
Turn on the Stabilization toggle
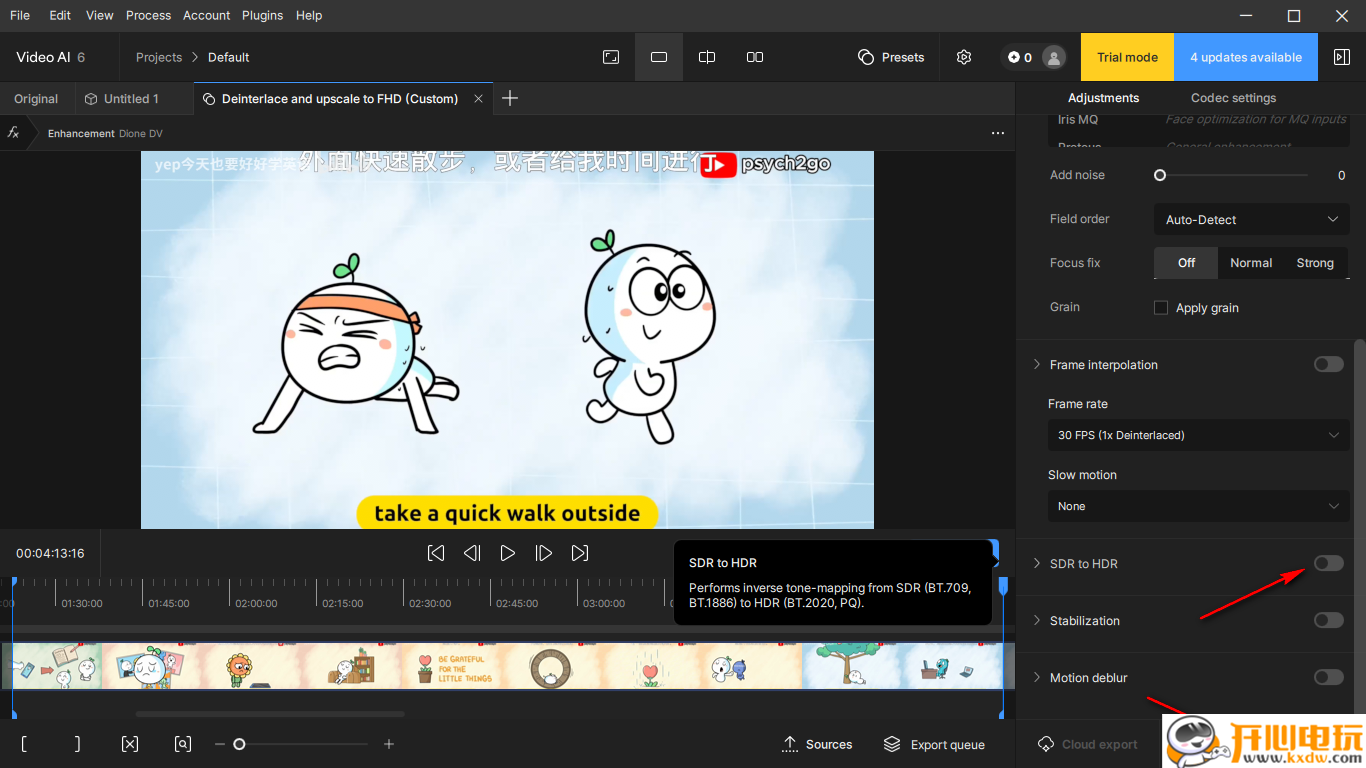[1328, 621]
